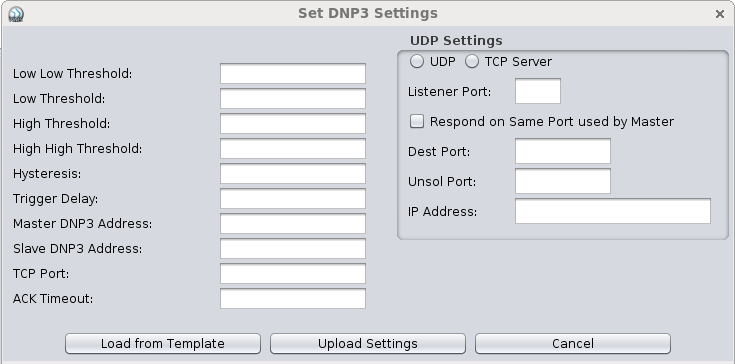Close the Set DNP3 Settings dialog
This screenshot has height=364, width=735.
pos(720,15)
